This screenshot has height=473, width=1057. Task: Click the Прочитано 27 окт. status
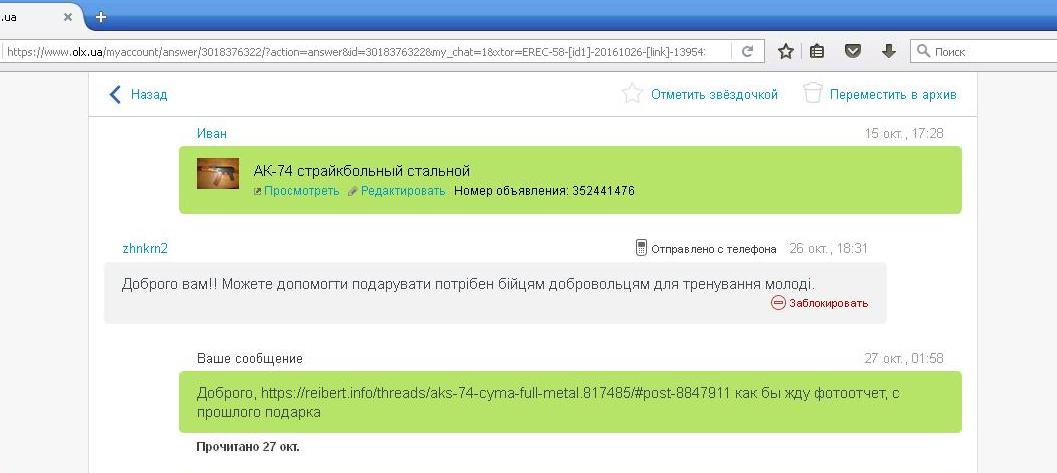(248, 447)
